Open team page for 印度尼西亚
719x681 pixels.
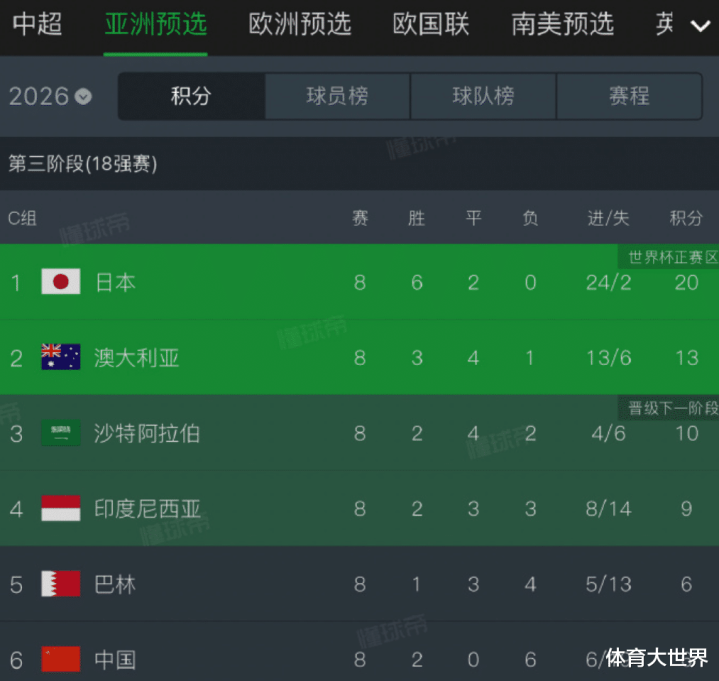[148, 509]
